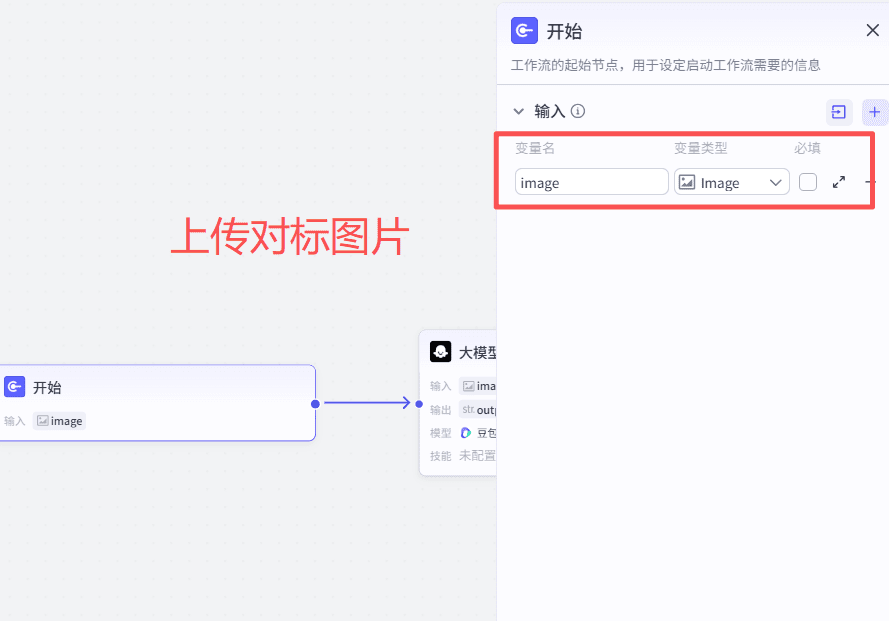Click the input port of 大模型 node

click(419, 404)
